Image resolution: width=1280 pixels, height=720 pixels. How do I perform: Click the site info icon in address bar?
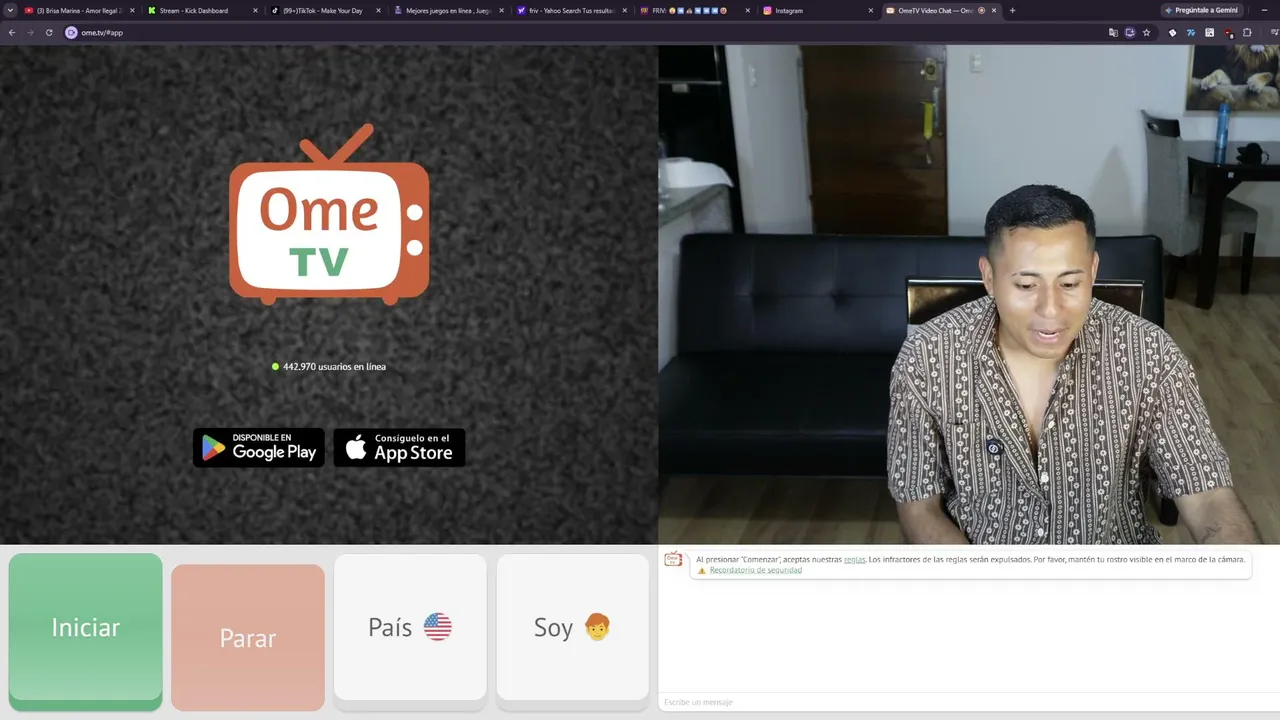click(x=71, y=32)
